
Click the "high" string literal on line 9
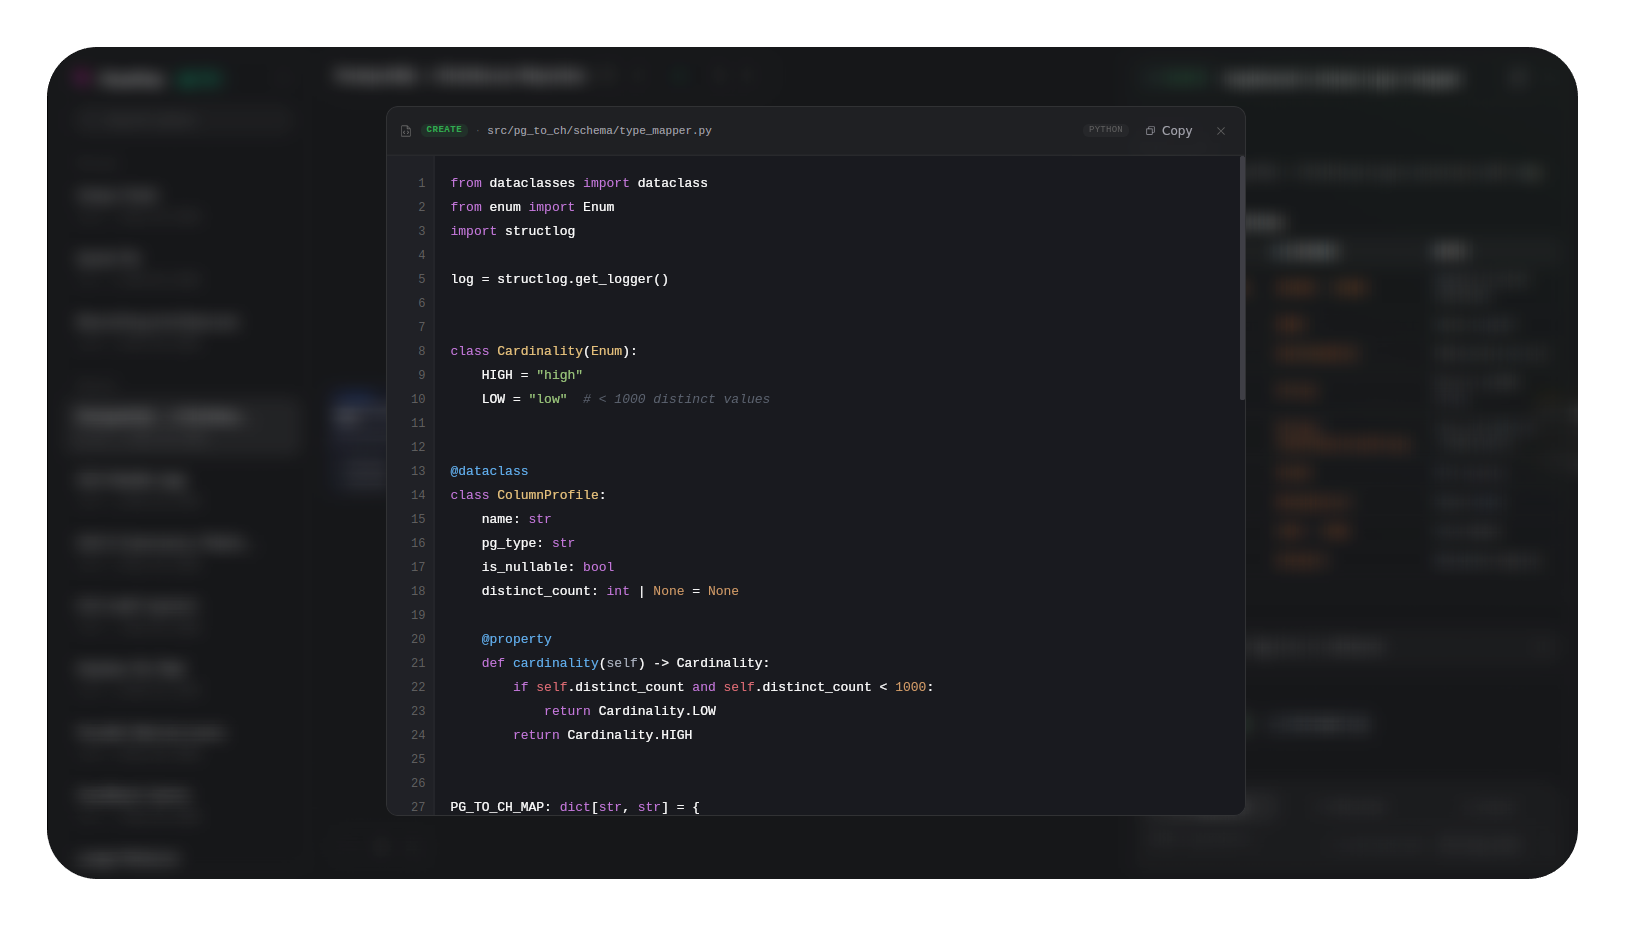pyautogui.click(x=559, y=374)
